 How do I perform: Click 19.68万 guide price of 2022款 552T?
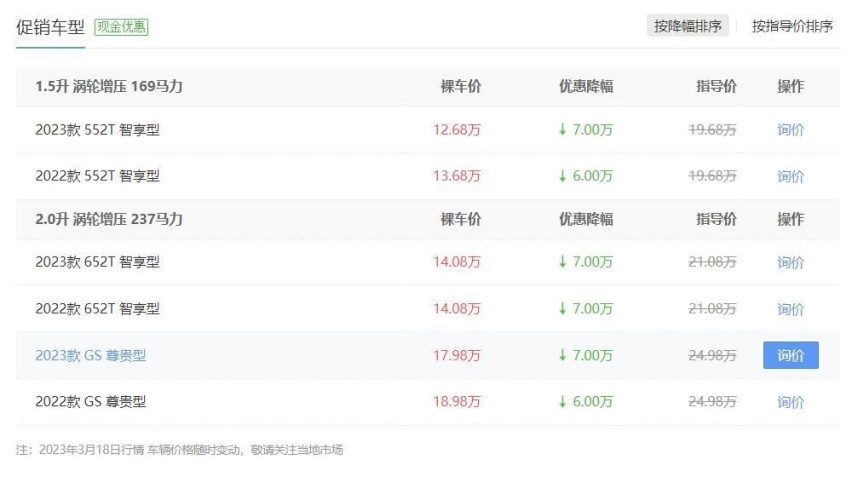[712, 176]
